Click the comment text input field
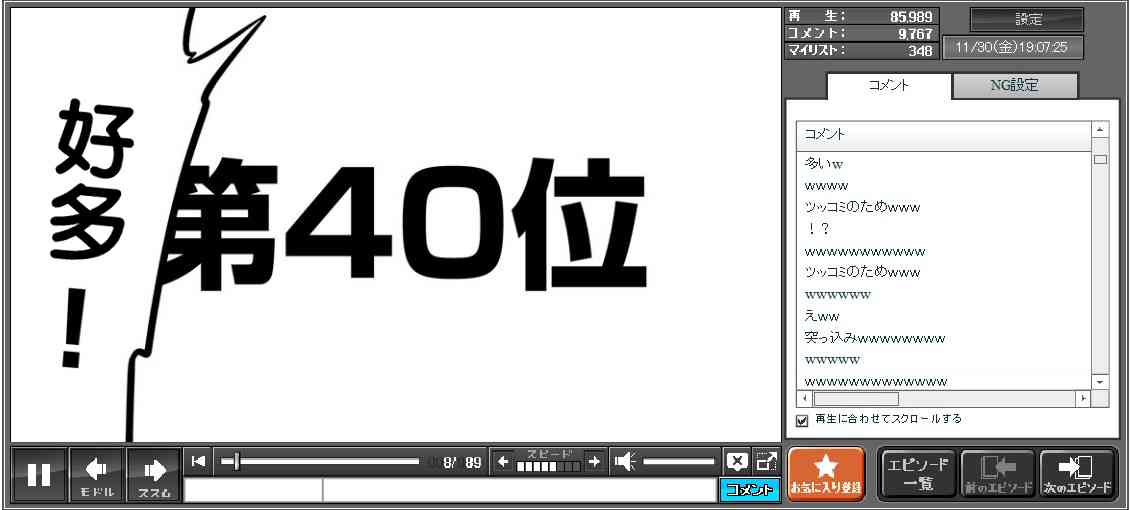The image size is (1131, 510). click(x=517, y=490)
